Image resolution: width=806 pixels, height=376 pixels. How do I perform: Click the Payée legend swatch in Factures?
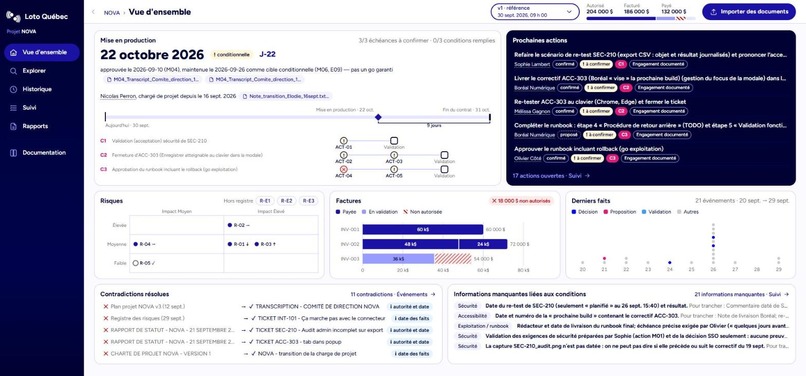(338, 211)
